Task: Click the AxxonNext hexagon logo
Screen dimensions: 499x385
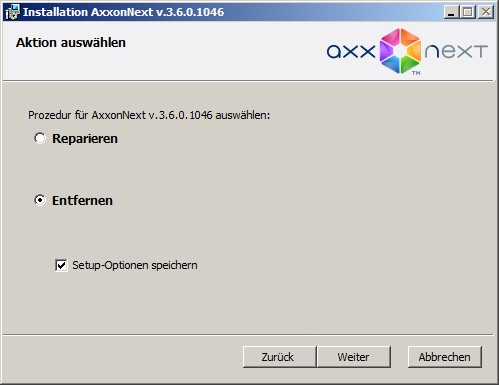Action: pyautogui.click(x=400, y=51)
